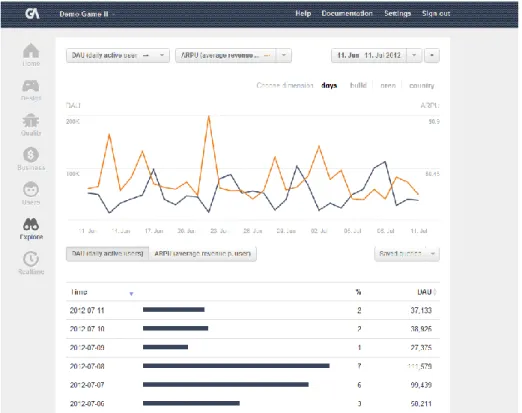Open the Realtime clock sidebar icon

click(31, 263)
